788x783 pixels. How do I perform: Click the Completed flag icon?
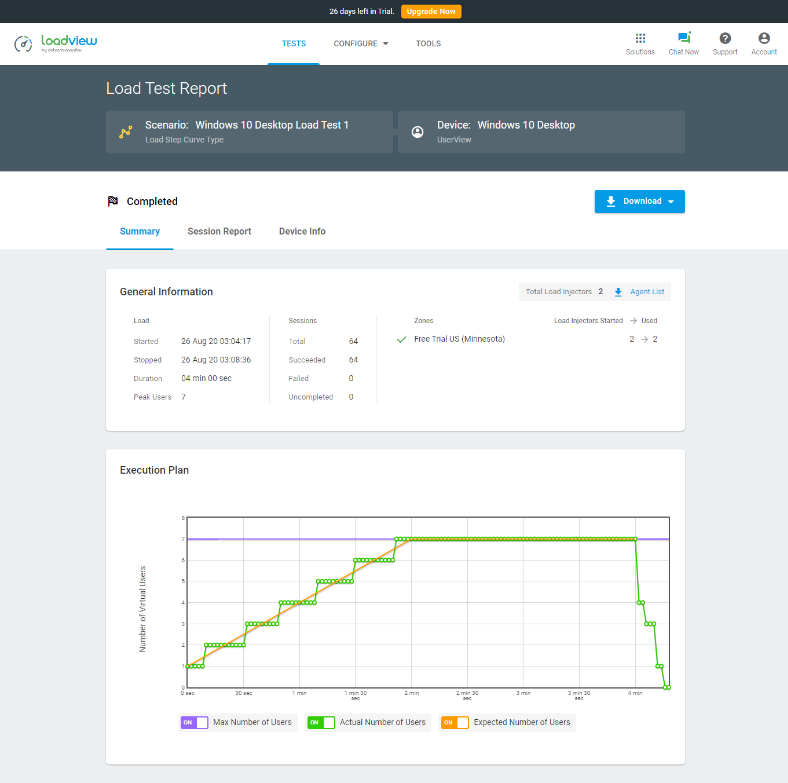[113, 201]
